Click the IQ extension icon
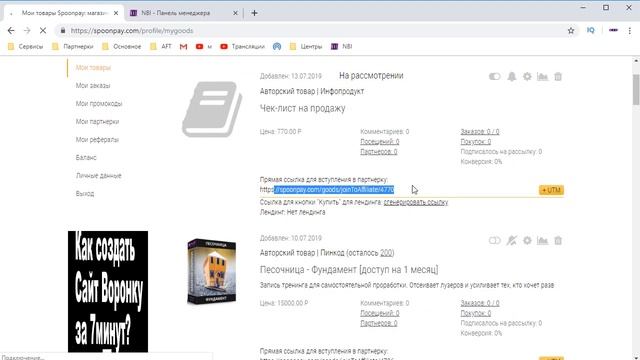640x360 pixels. coord(591,30)
